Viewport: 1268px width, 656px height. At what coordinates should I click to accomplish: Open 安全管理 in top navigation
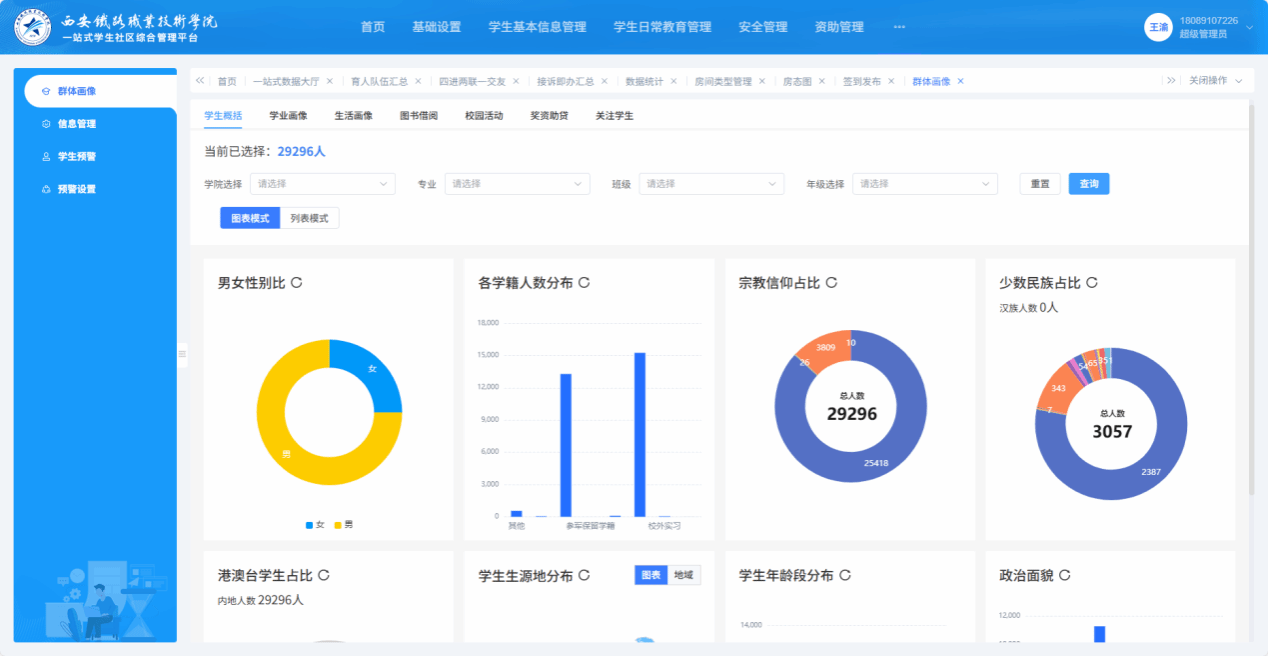(763, 27)
